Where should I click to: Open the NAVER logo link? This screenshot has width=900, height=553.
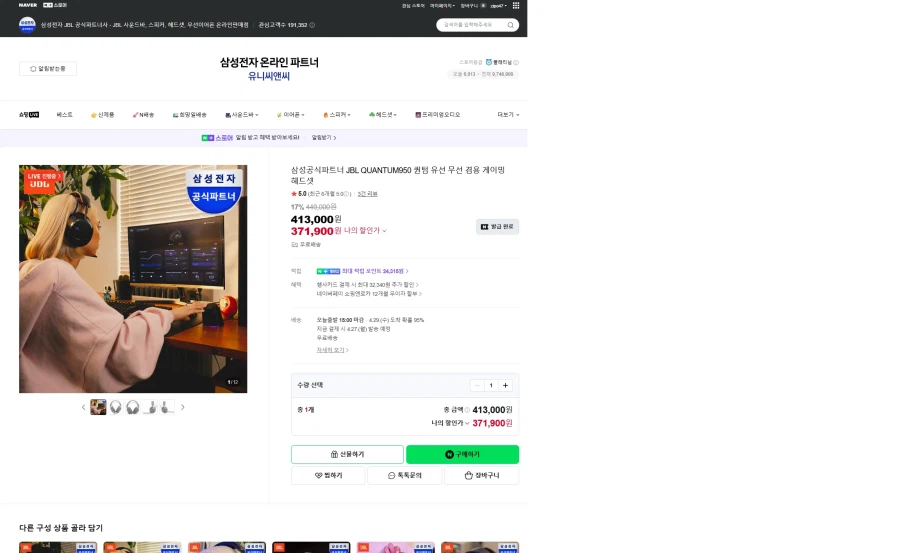pos(28,5)
